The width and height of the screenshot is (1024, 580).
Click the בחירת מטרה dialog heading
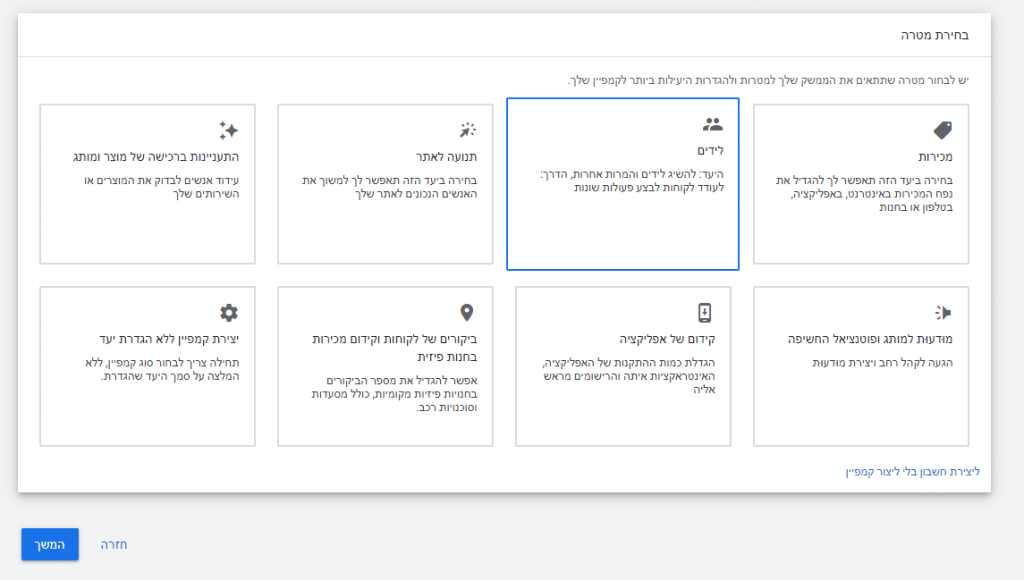[935, 35]
